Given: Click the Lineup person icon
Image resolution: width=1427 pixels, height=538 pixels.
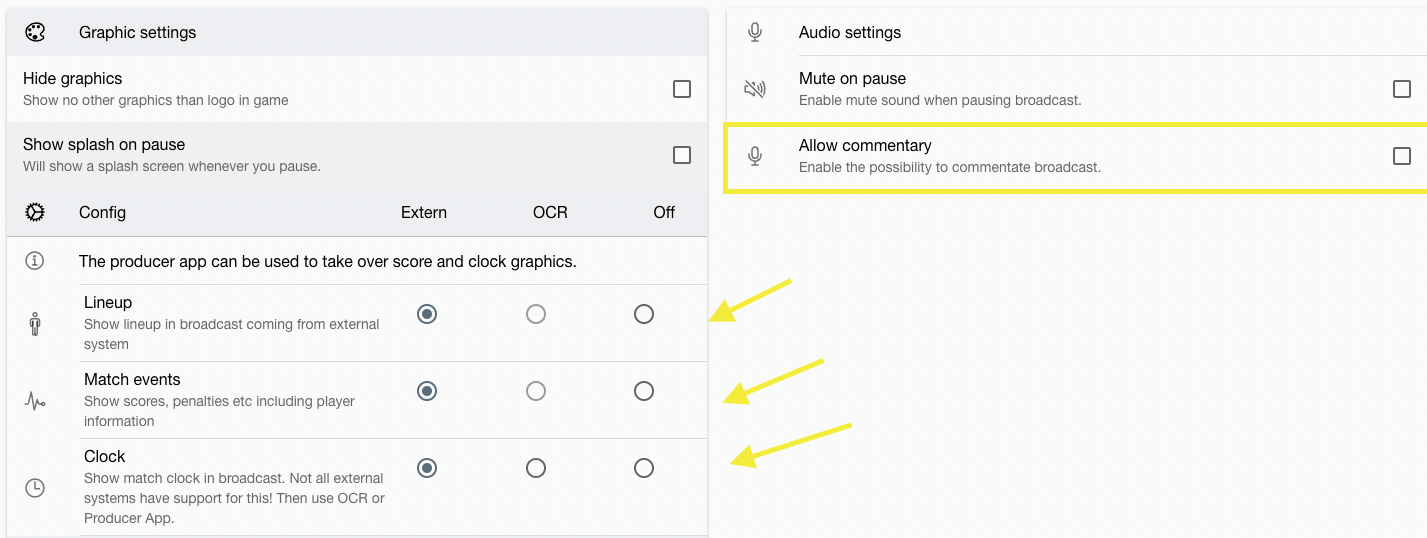Looking at the screenshot, I should click(35, 324).
